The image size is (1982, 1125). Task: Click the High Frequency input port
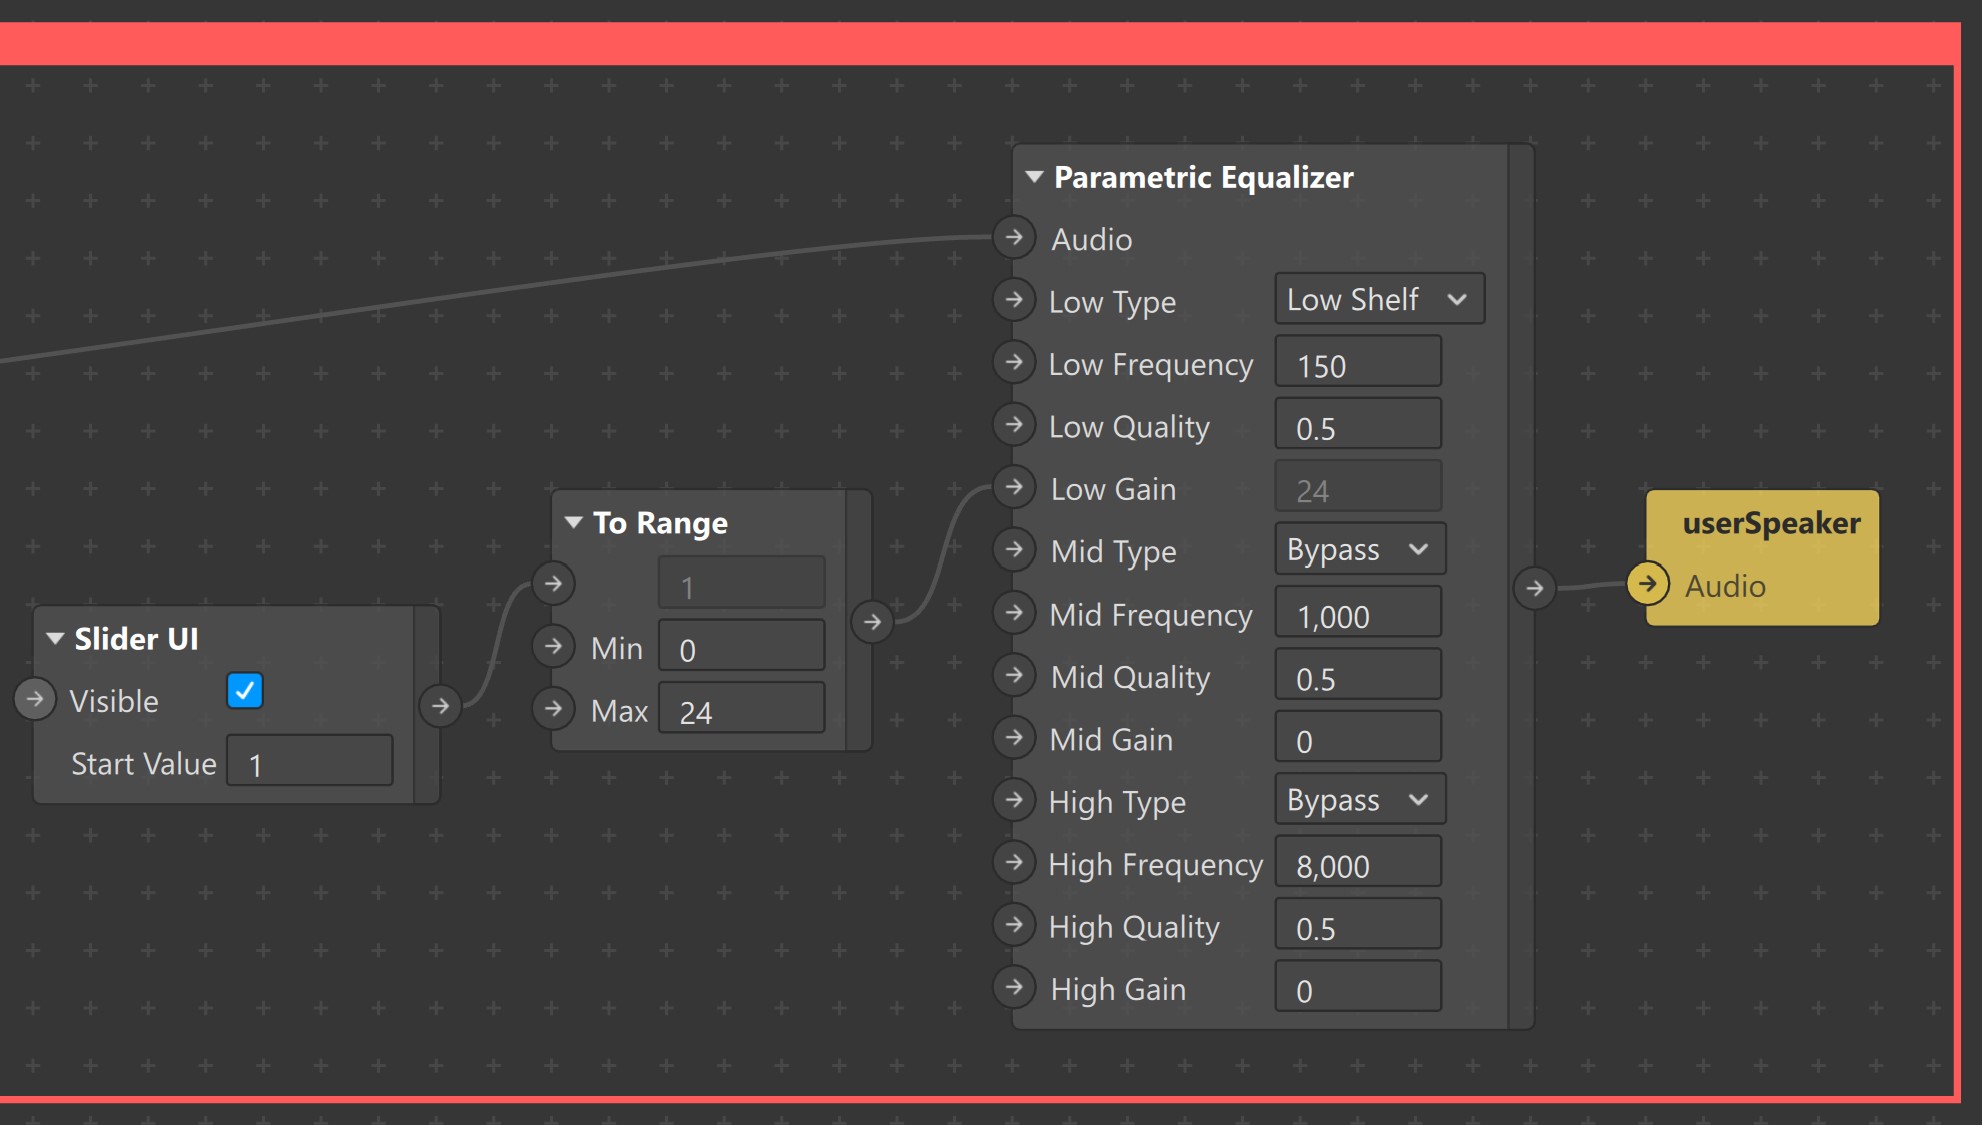click(x=1014, y=862)
